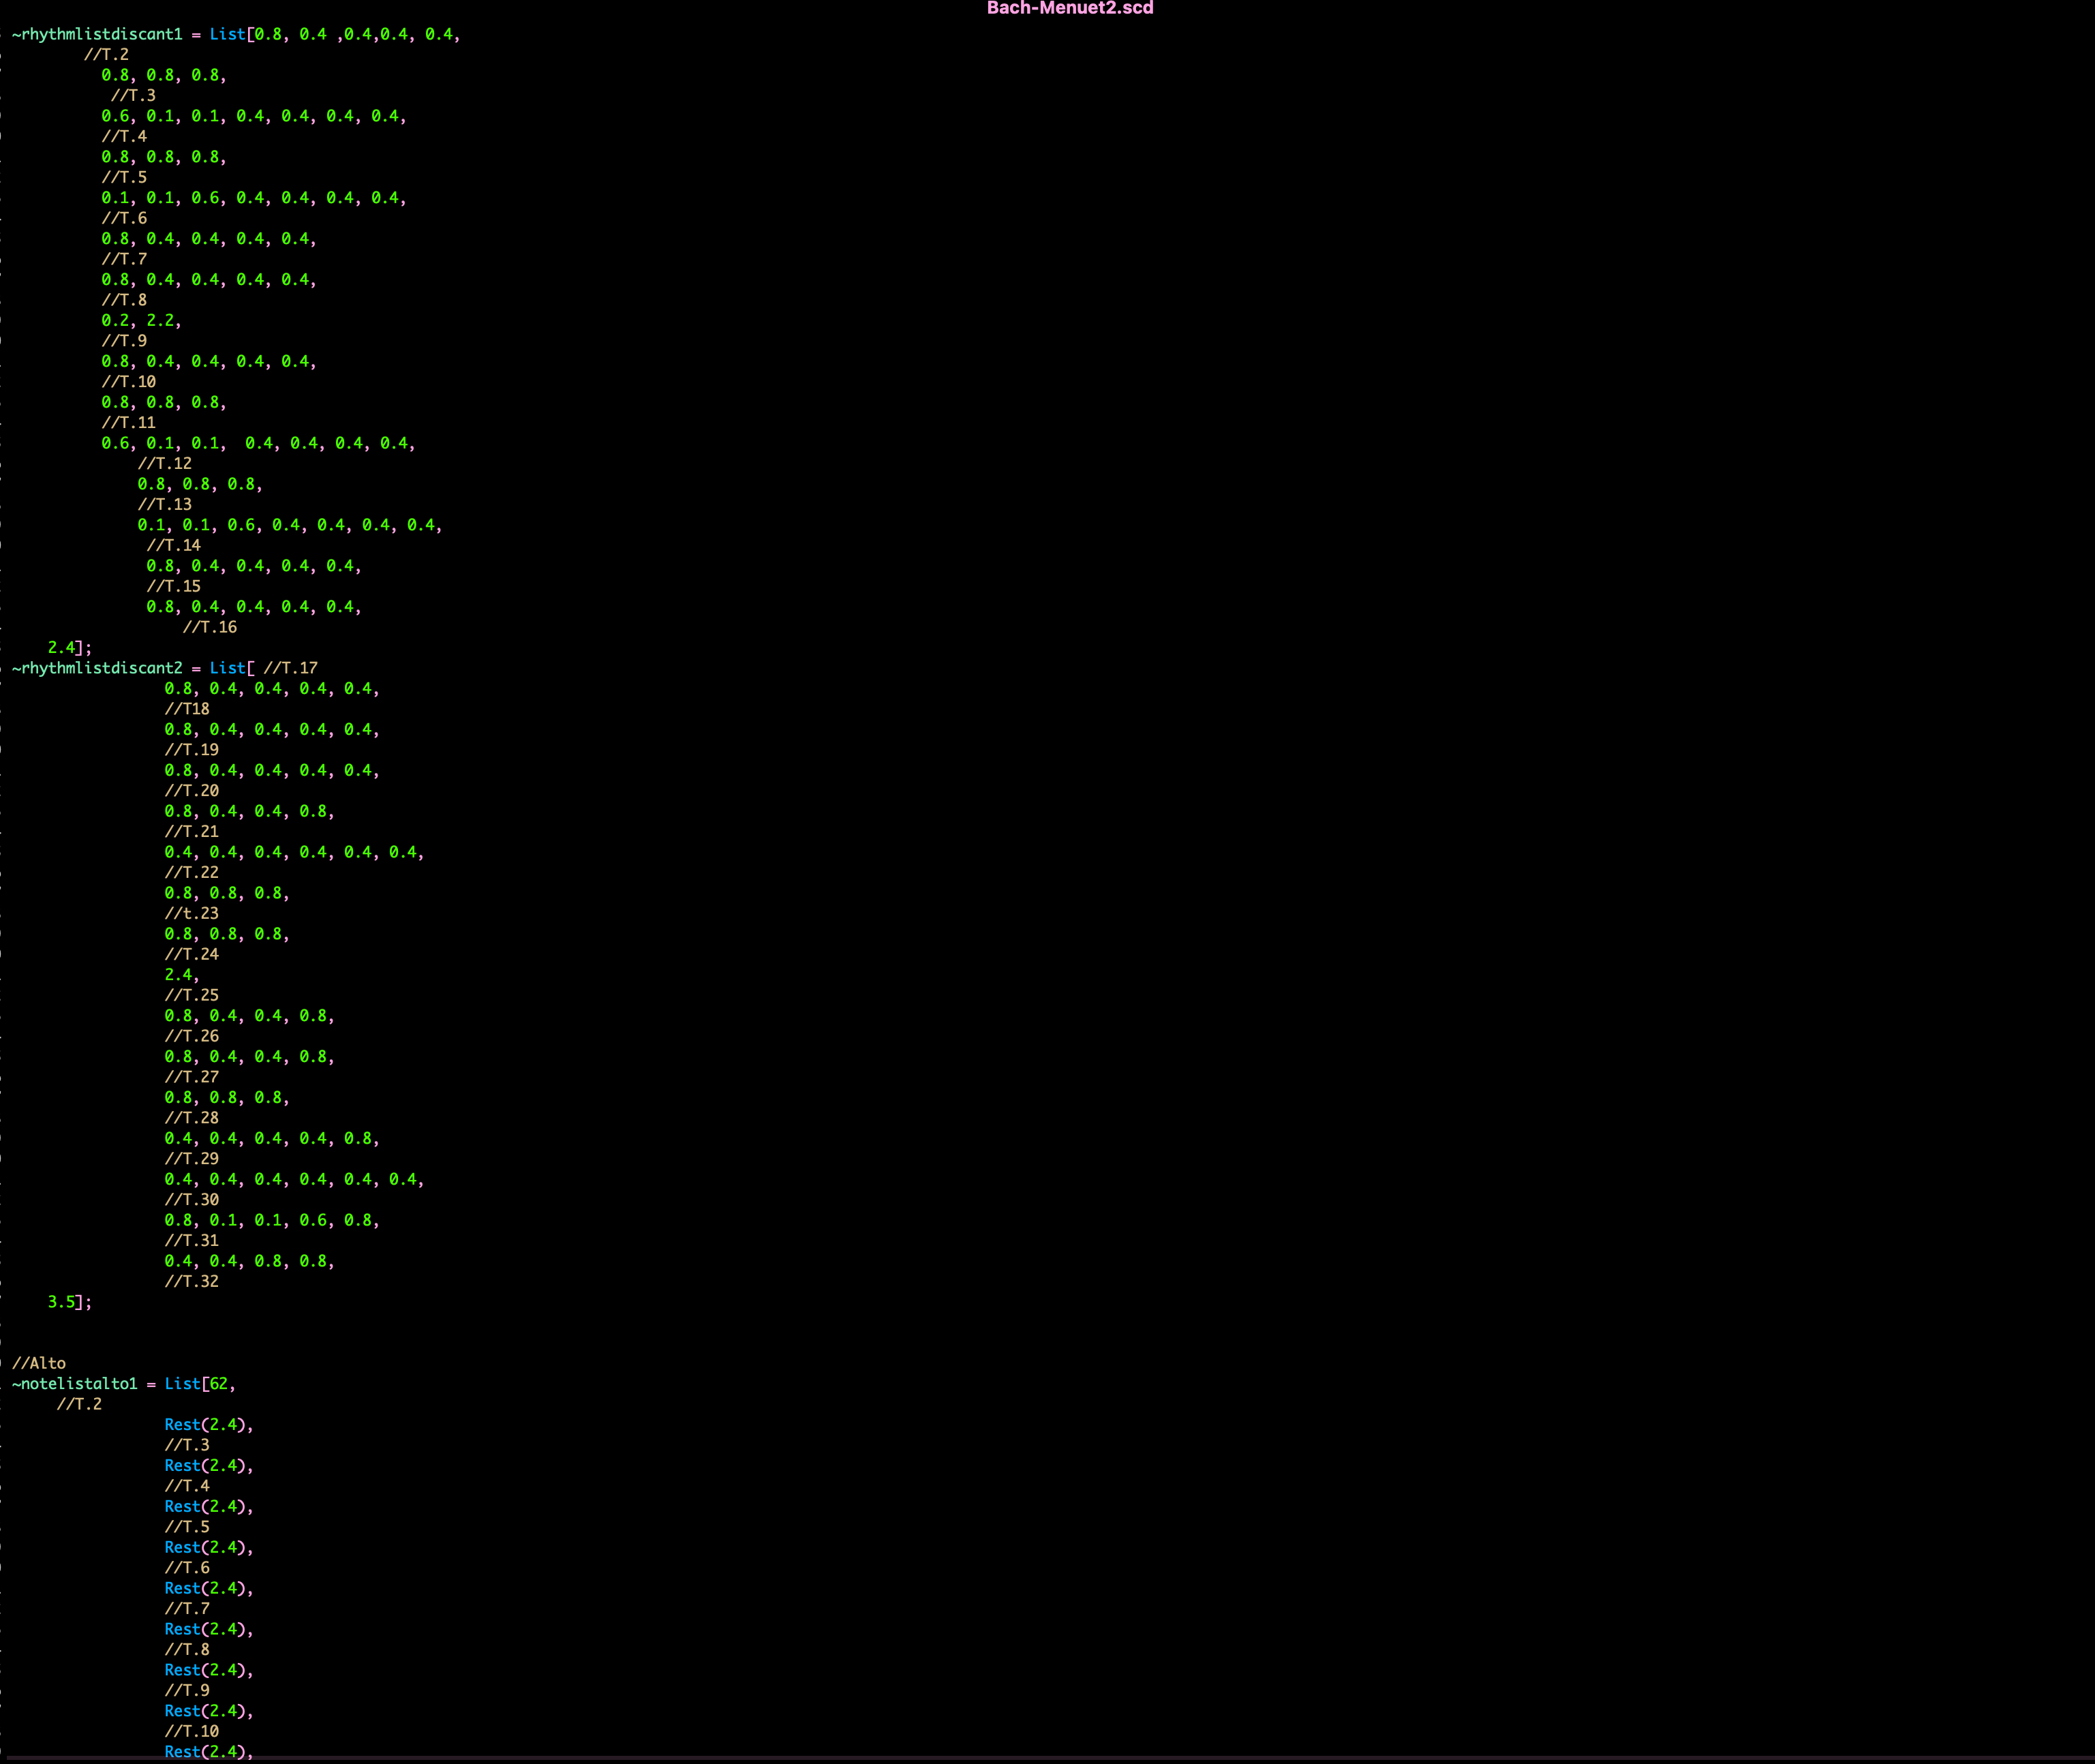This screenshot has height=1764, width=2095.
Task: Click the 2.4, value below //T.24
Action: coord(182,975)
